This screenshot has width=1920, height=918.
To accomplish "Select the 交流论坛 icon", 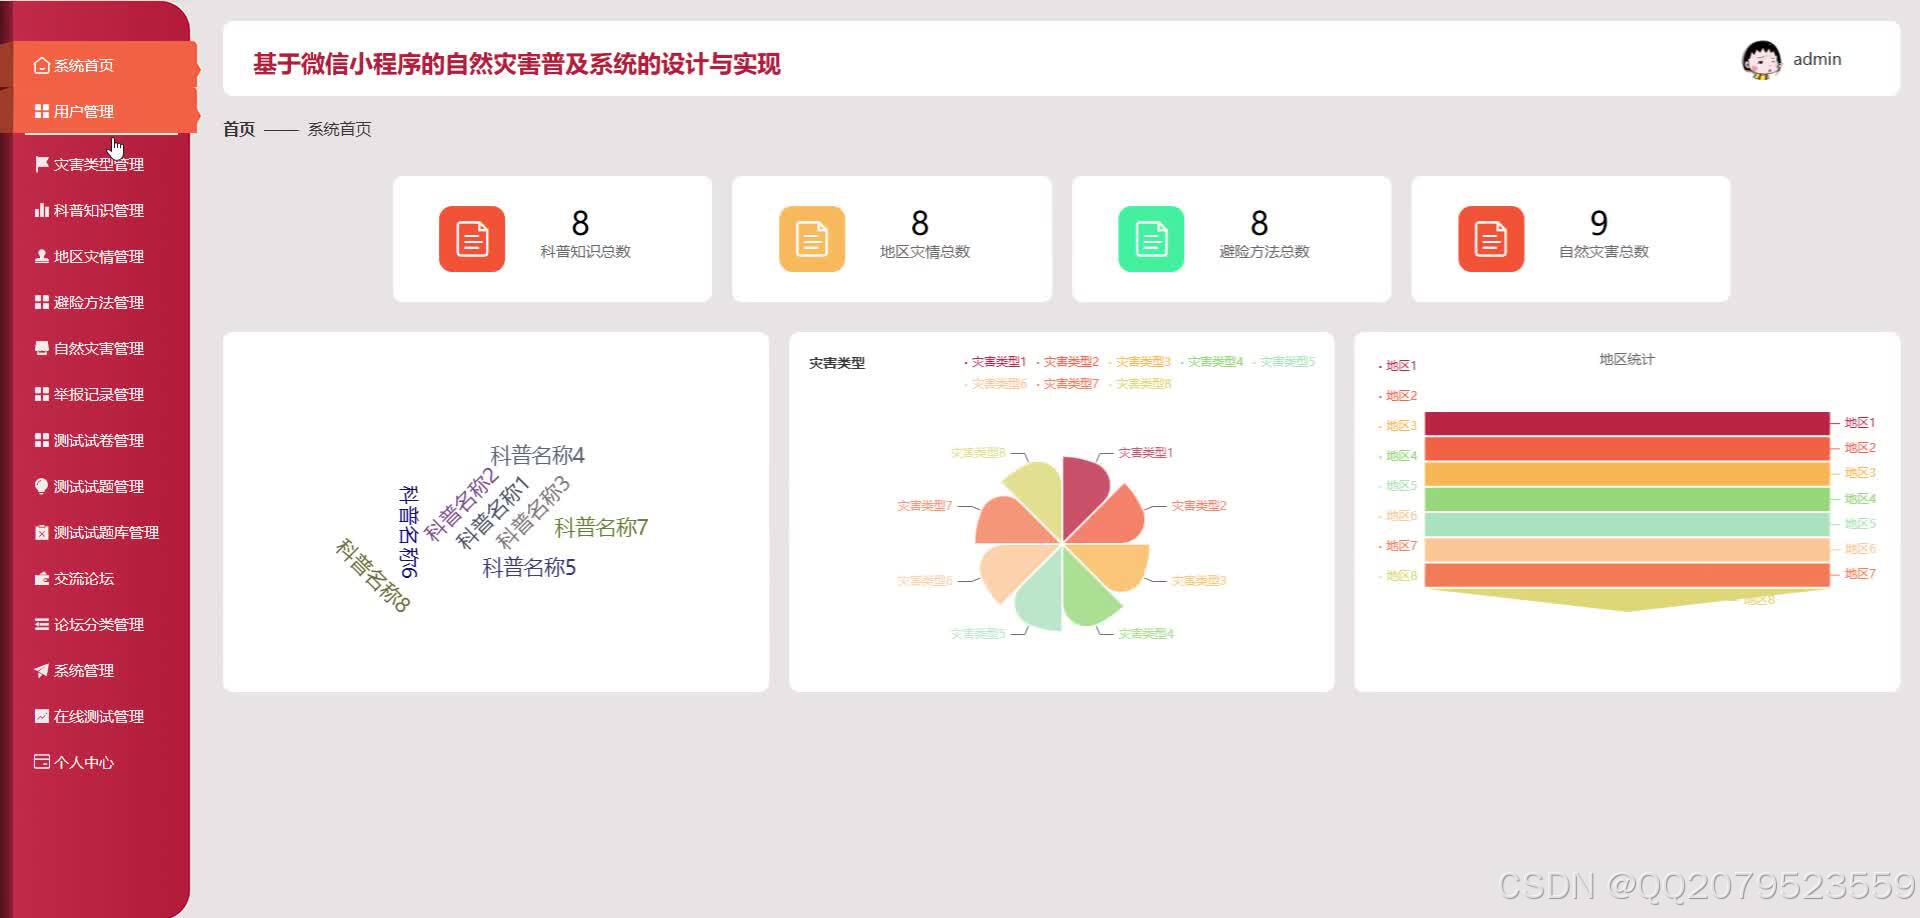I will click(x=41, y=578).
